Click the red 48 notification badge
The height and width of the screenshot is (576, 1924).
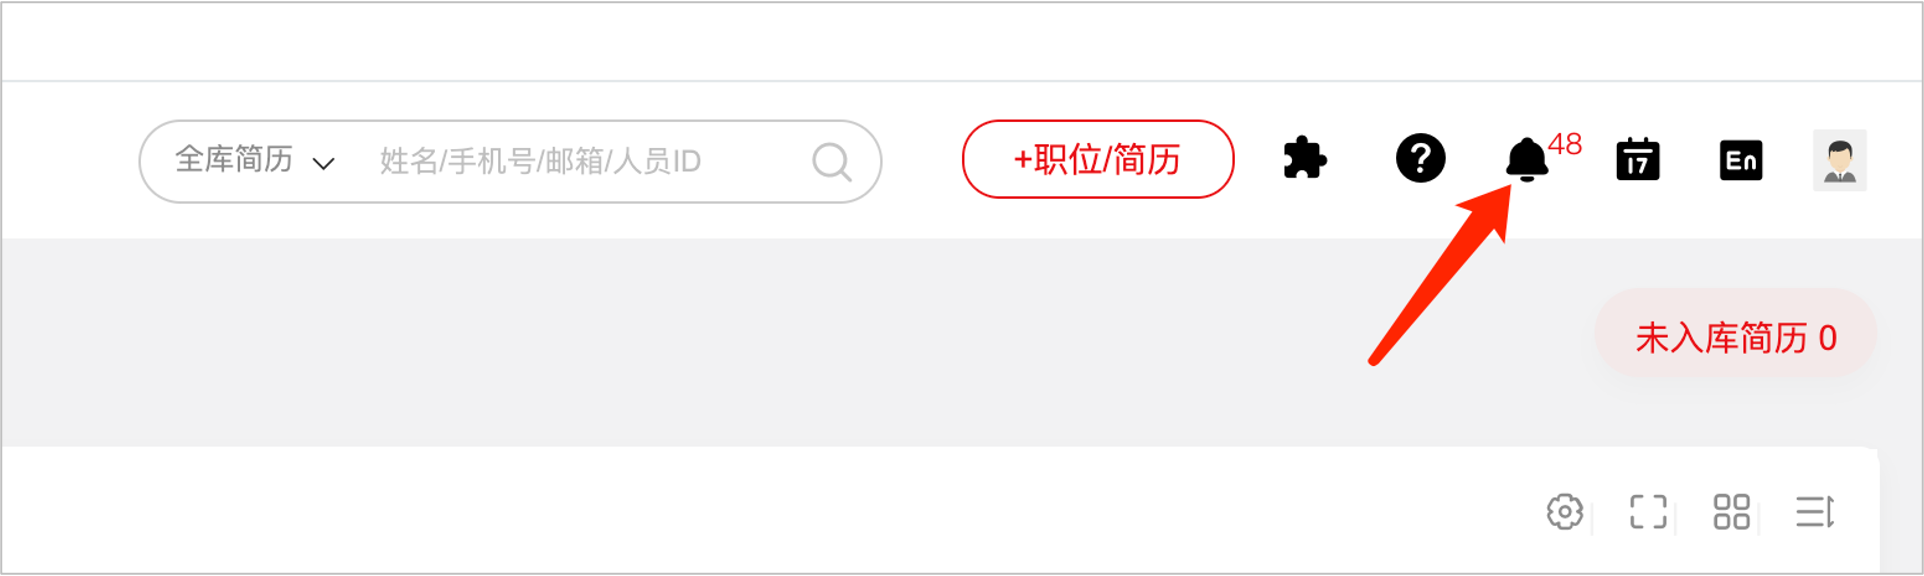click(1565, 144)
